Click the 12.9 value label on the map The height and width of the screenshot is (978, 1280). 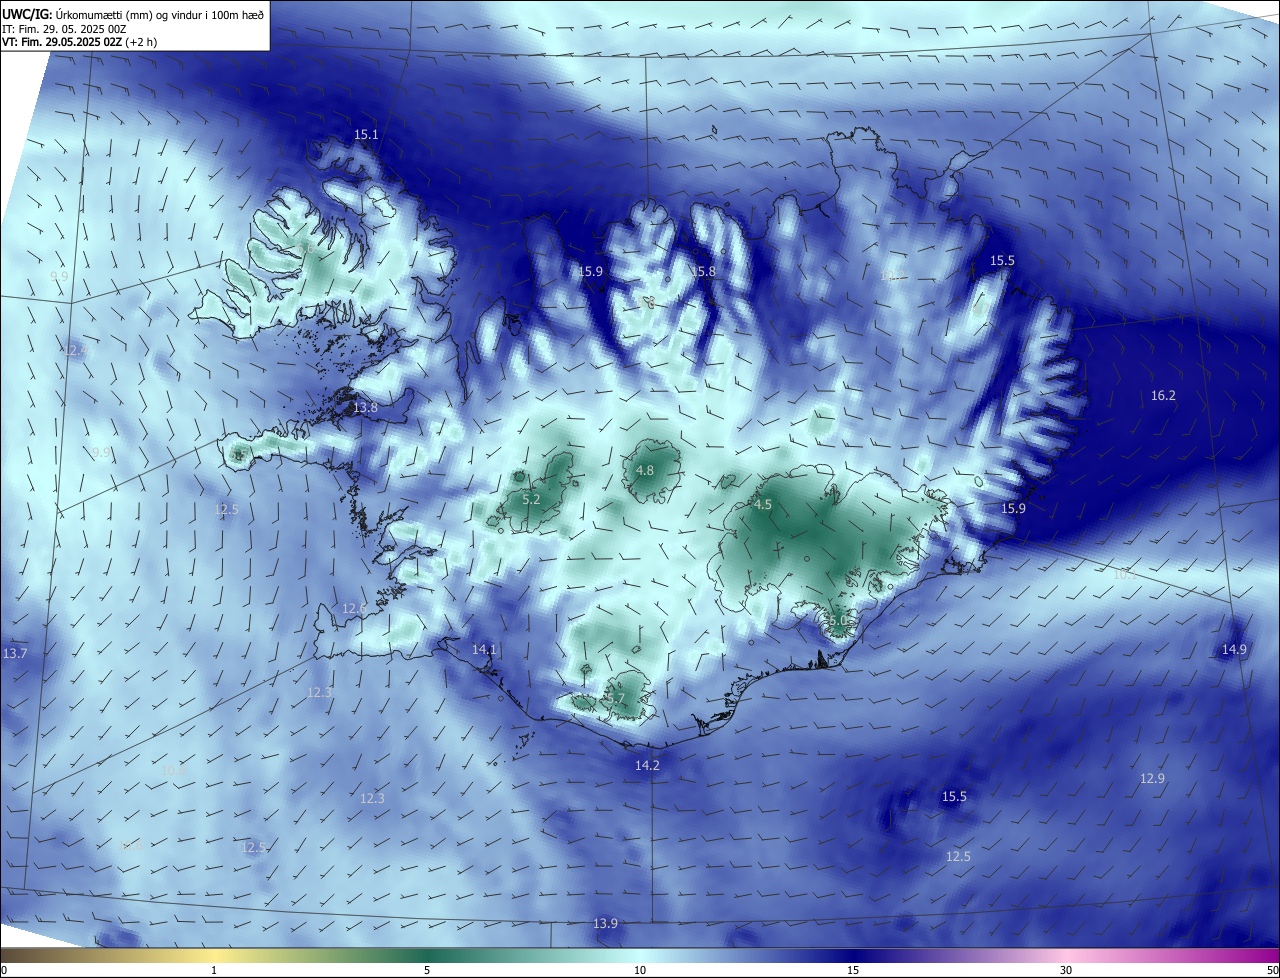pyautogui.click(x=1152, y=778)
